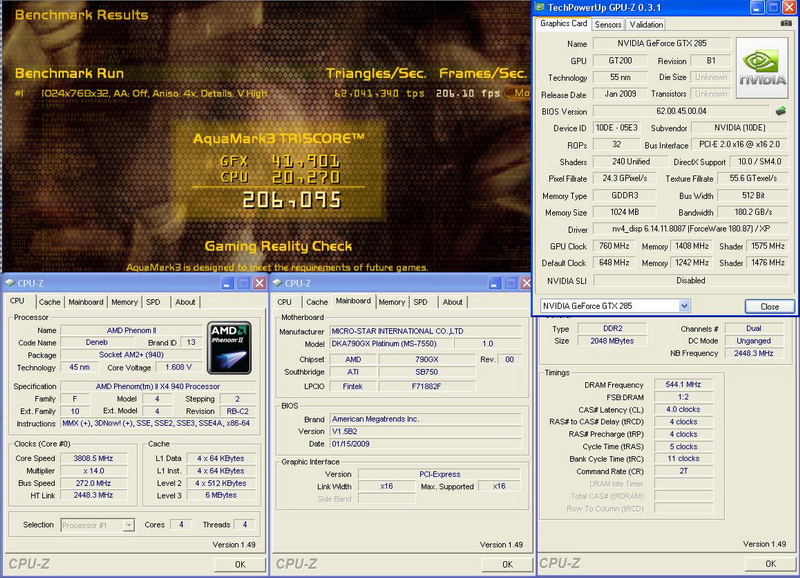800x578 pixels.
Task: Click the Close button in GPU-Z
Action: pos(769,307)
